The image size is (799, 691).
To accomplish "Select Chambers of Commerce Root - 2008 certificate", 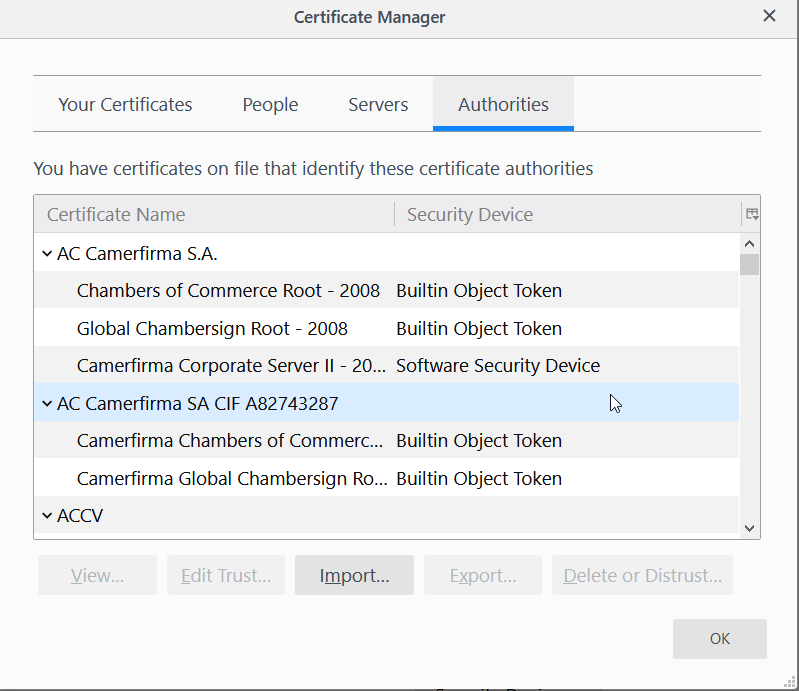I will pyautogui.click(x=228, y=291).
